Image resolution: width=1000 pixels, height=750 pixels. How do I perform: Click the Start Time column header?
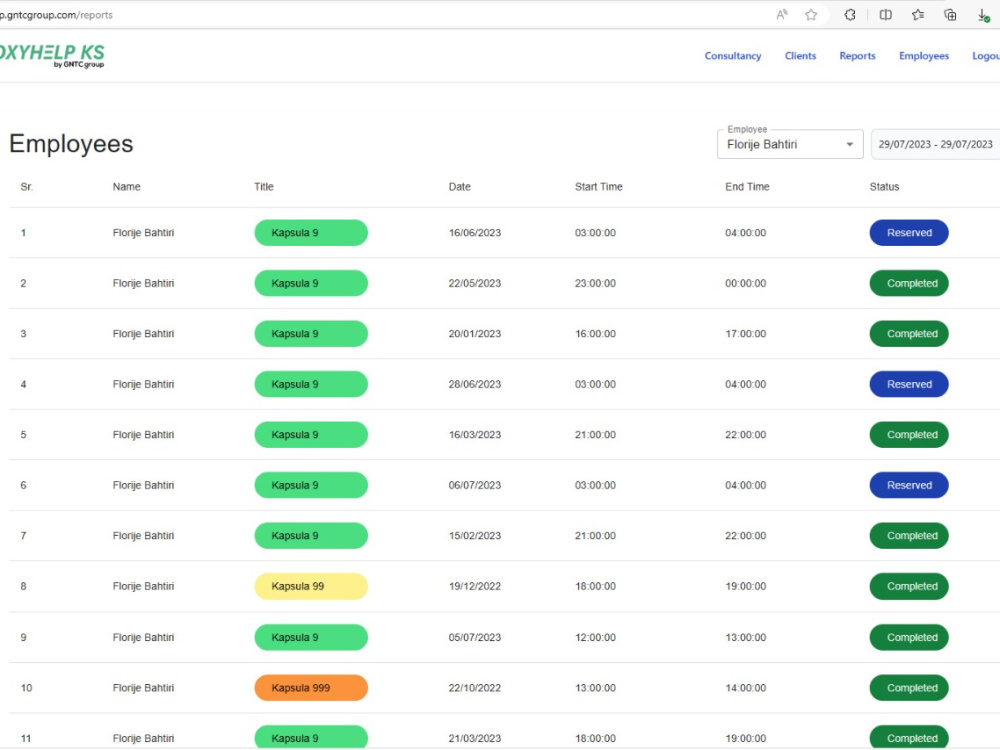point(598,187)
